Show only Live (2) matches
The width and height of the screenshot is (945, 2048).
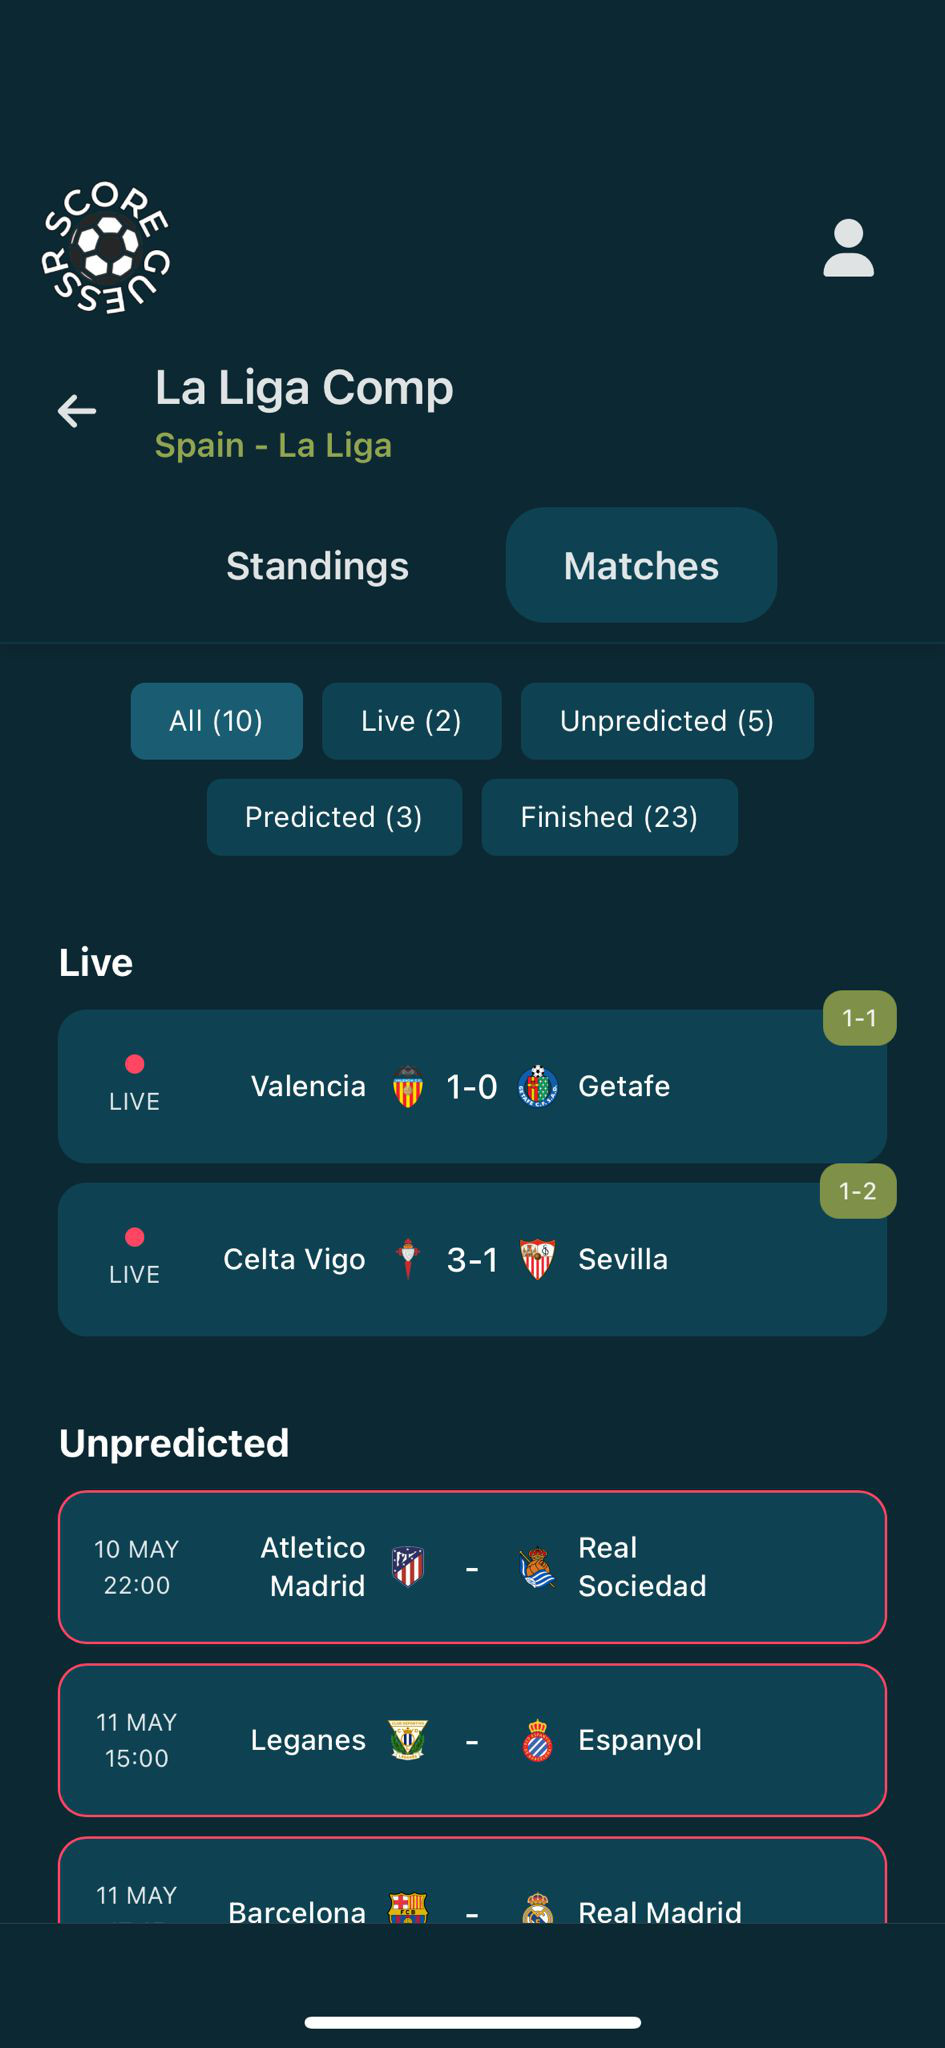tap(411, 721)
